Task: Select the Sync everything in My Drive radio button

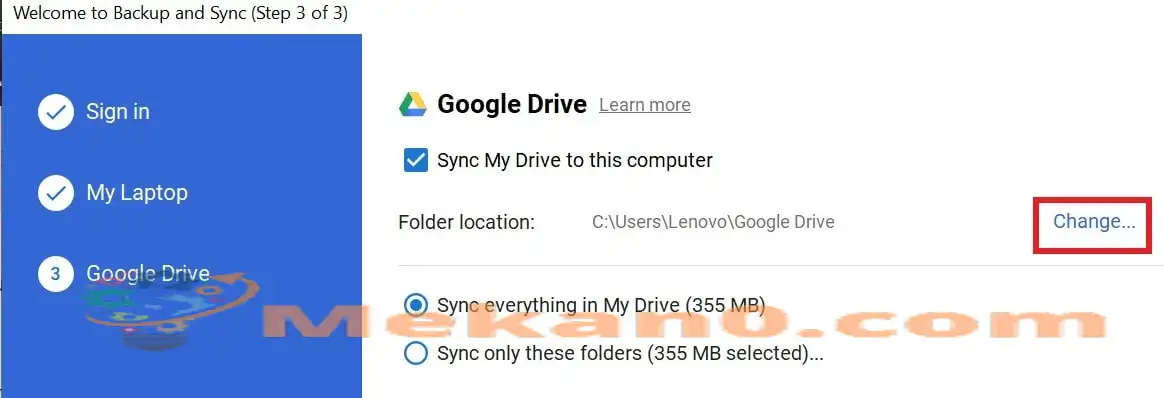Action: [x=416, y=304]
